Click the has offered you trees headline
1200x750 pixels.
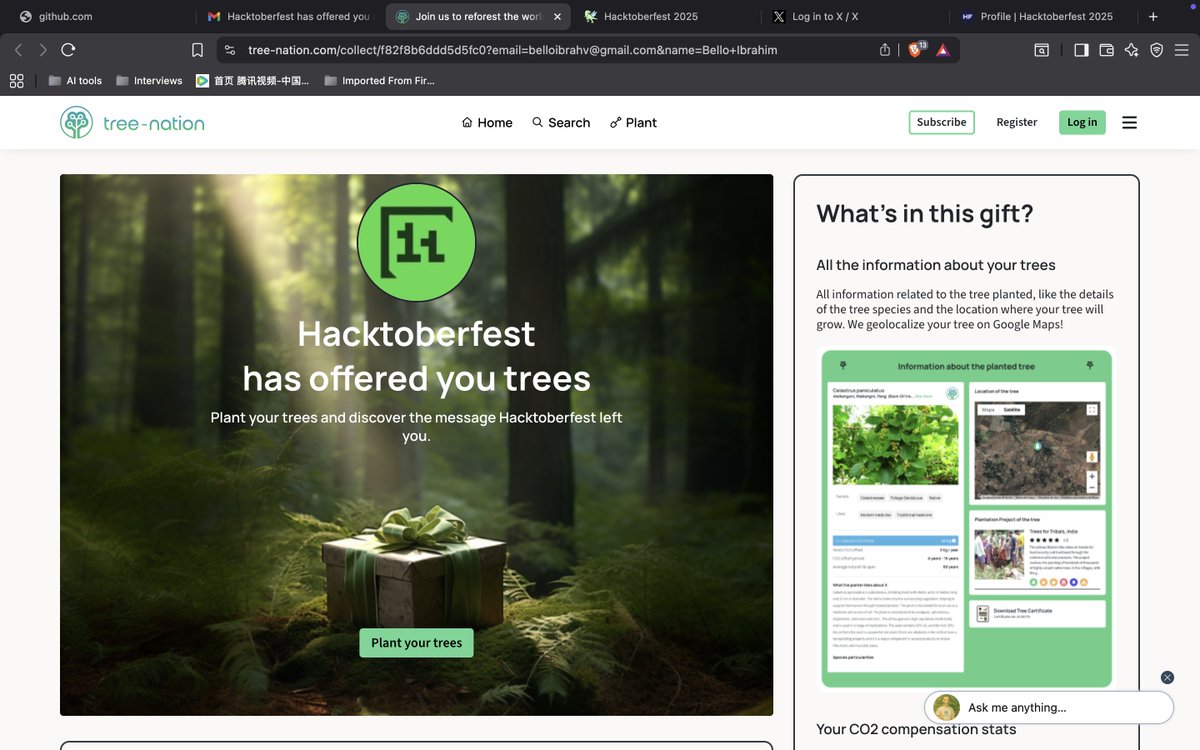pyautogui.click(x=416, y=378)
